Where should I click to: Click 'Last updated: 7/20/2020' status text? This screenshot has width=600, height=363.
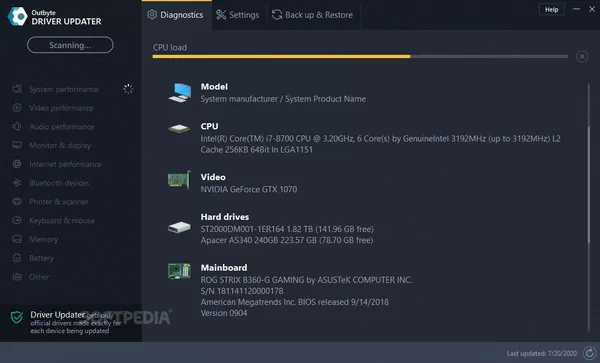541,353
